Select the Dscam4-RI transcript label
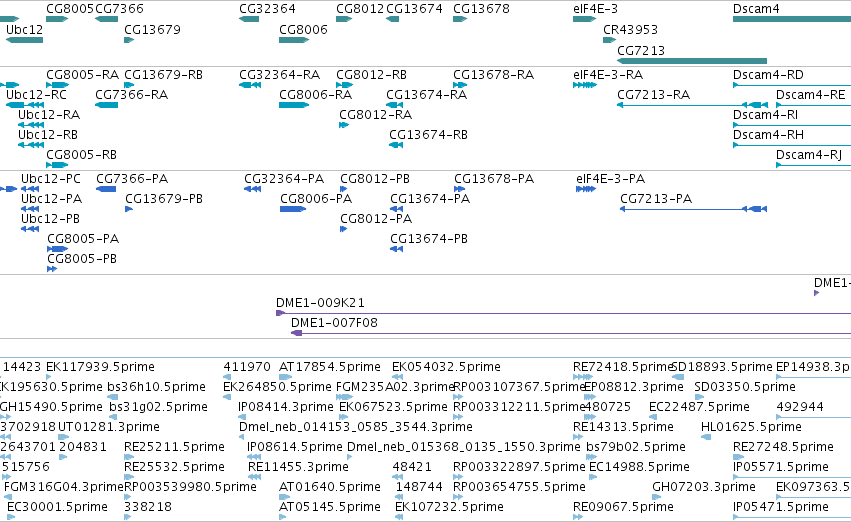Image resolution: width=851 pixels, height=522 pixels. pyautogui.click(x=765, y=114)
